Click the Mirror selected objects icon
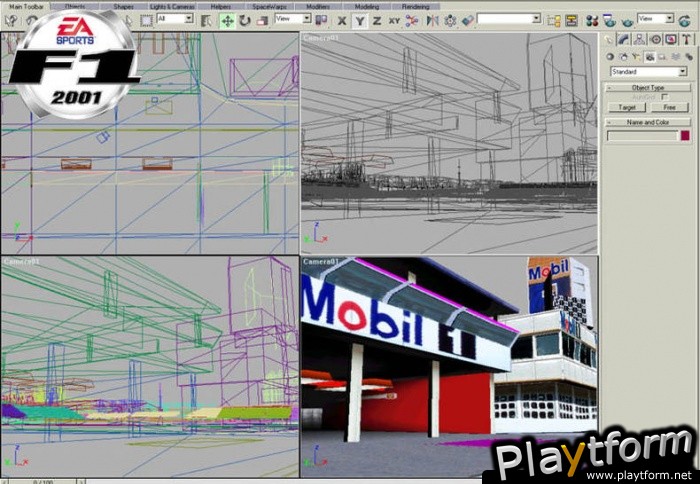Image resolution: width=700 pixels, height=484 pixels. click(433, 21)
